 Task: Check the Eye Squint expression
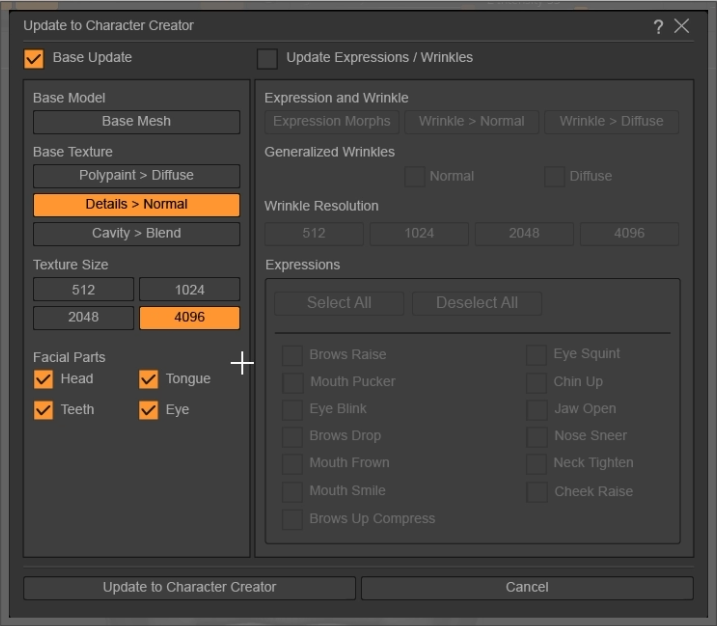536,355
